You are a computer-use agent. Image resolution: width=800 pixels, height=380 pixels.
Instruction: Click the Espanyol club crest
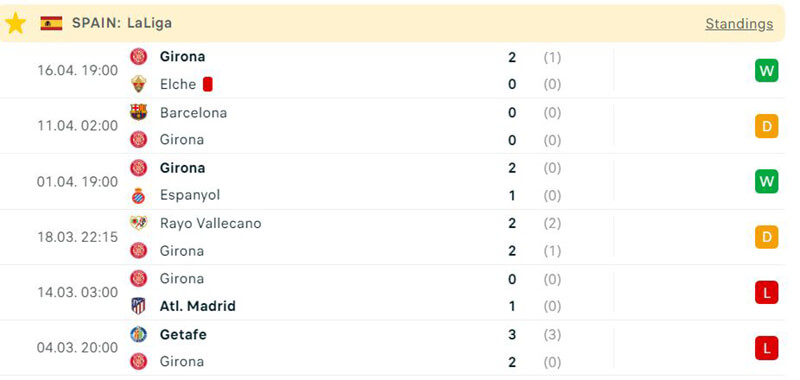(138, 195)
